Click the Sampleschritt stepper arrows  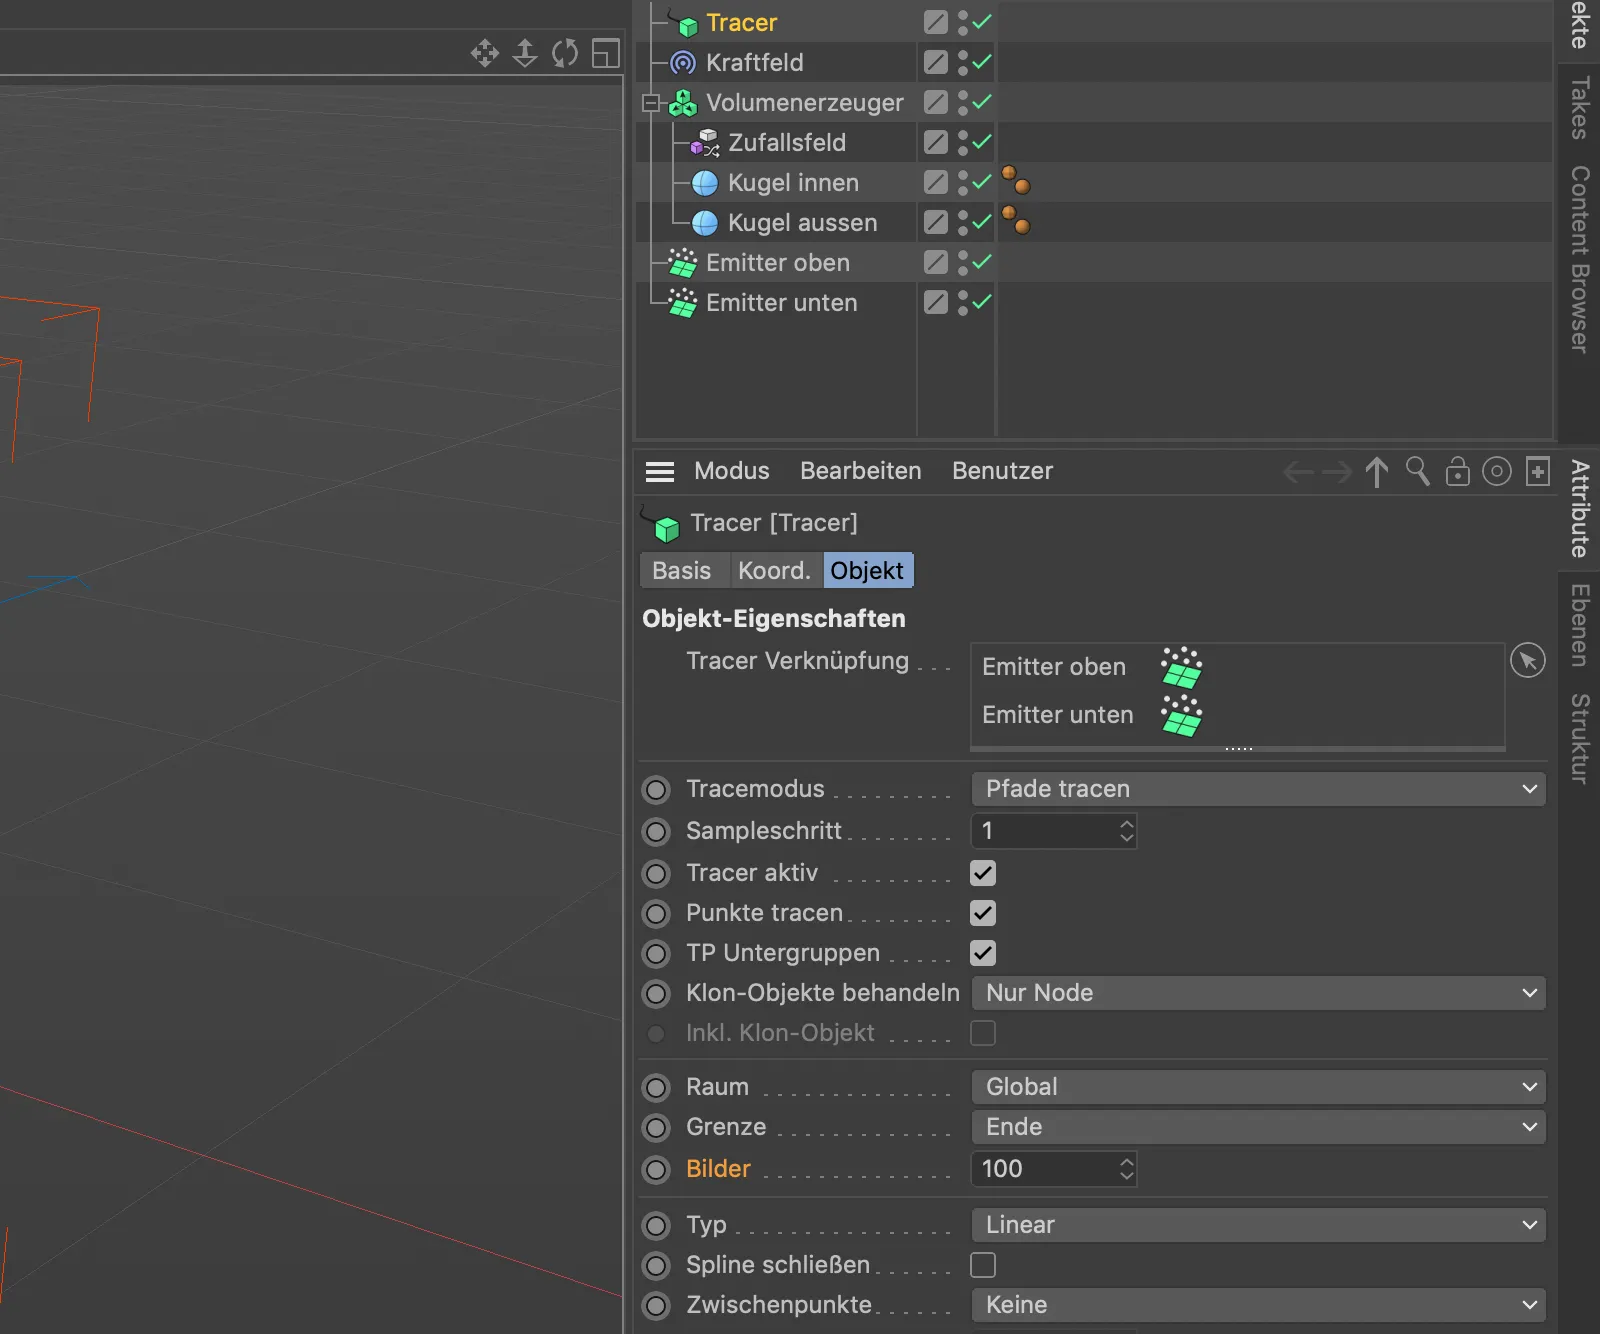[1127, 831]
